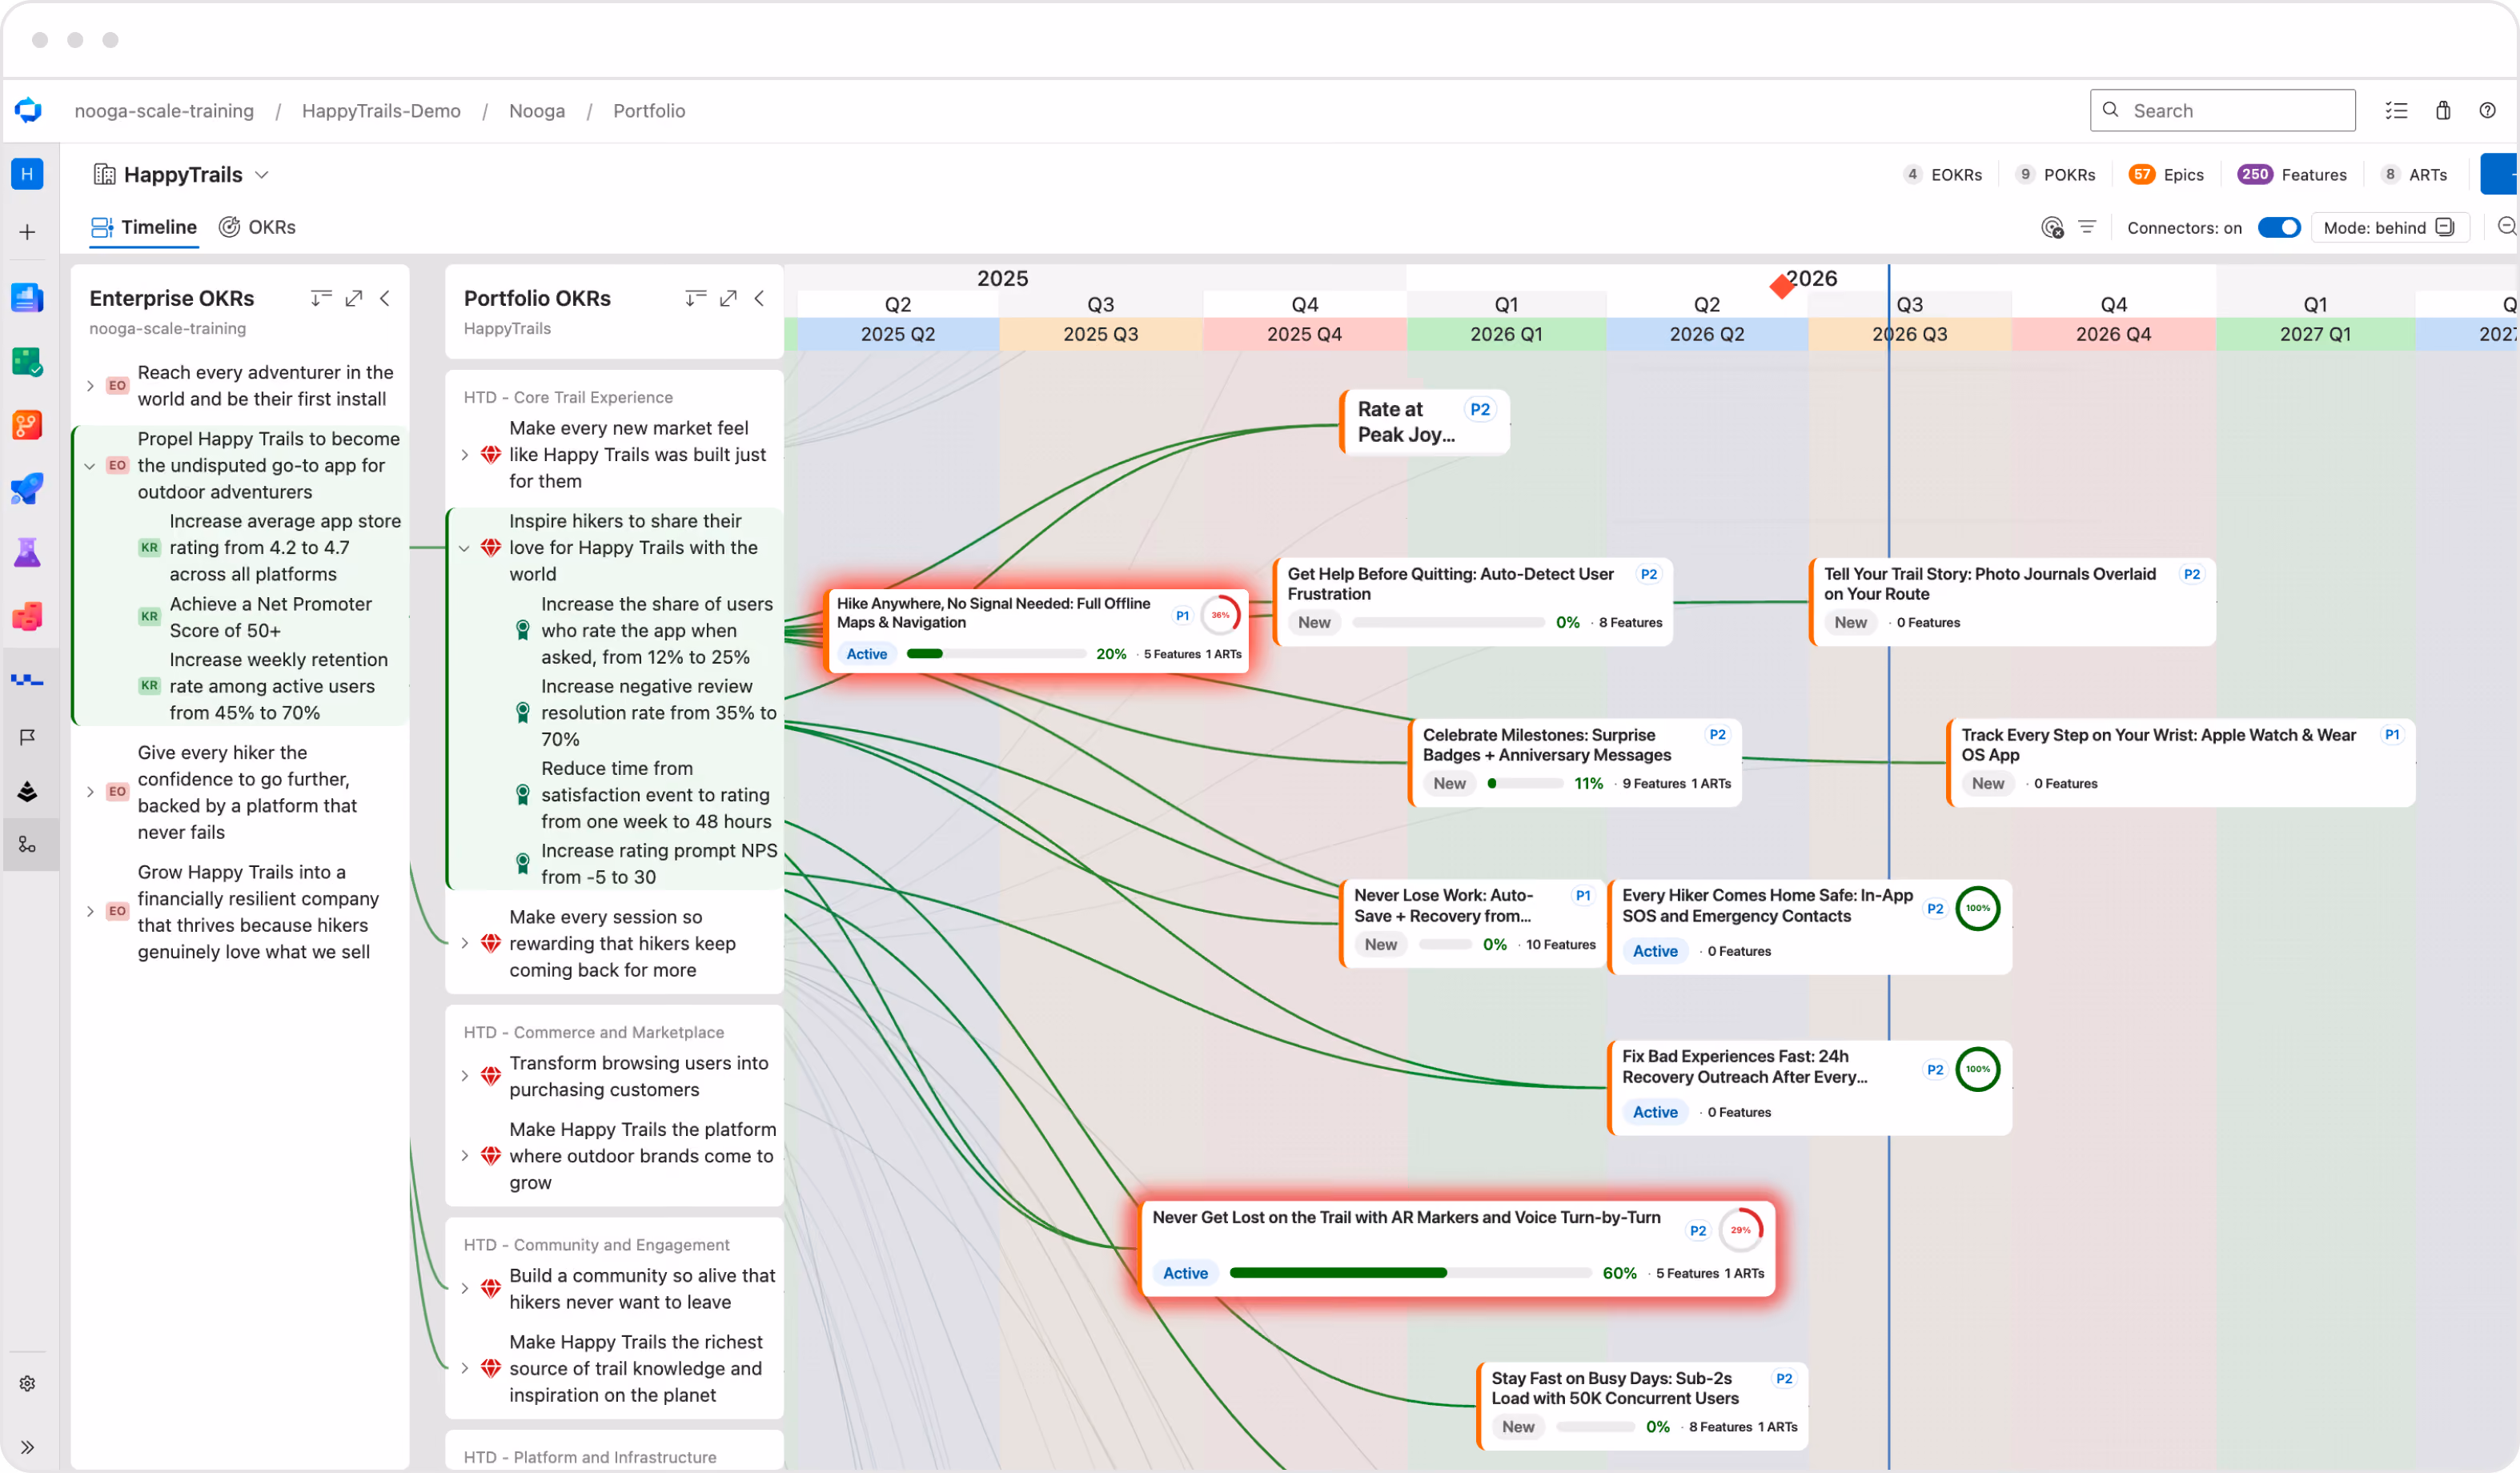Image resolution: width=2520 pixels, height=1473 pixels.
Task: Expand 'Transform browsing users' objective
Action: (464, 1076)
